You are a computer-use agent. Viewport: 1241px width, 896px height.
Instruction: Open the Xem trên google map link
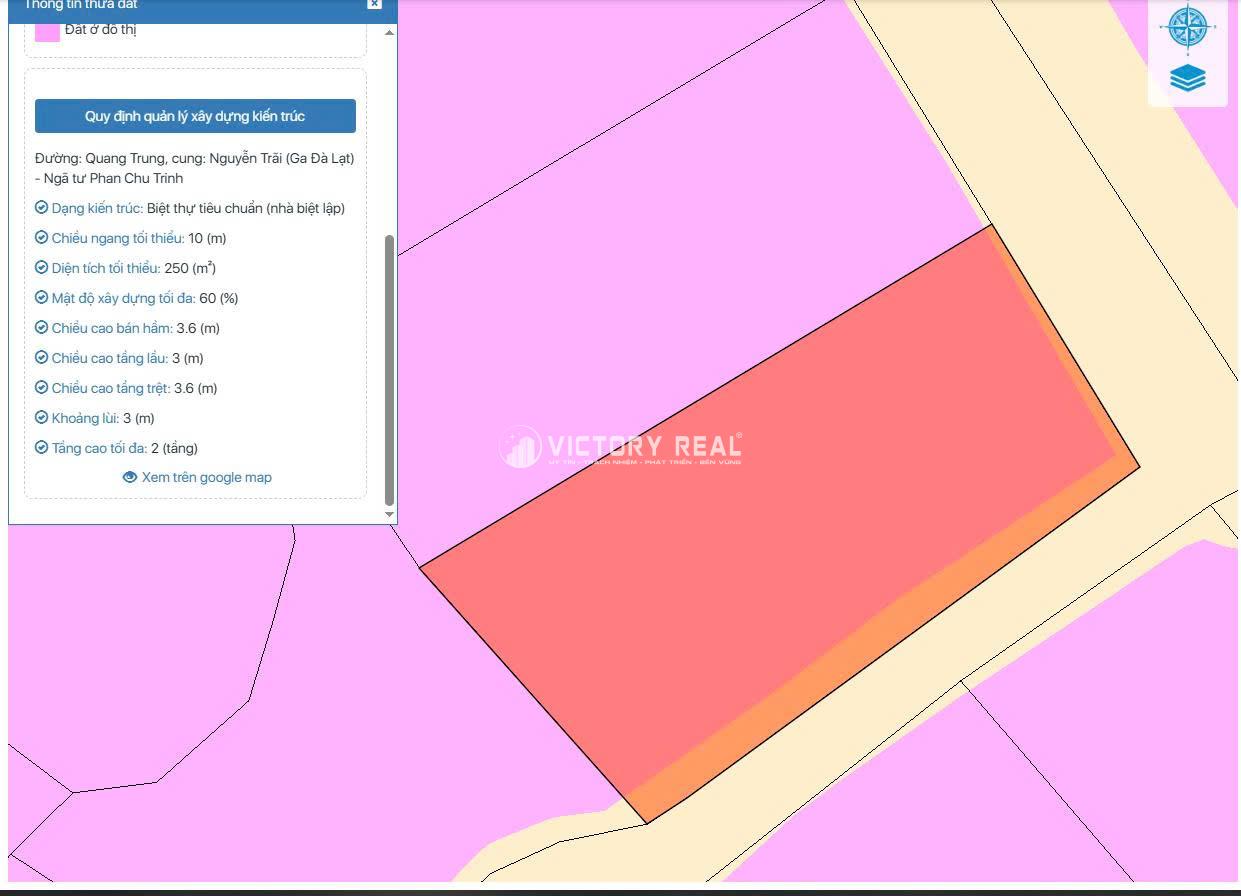point(206,478)
